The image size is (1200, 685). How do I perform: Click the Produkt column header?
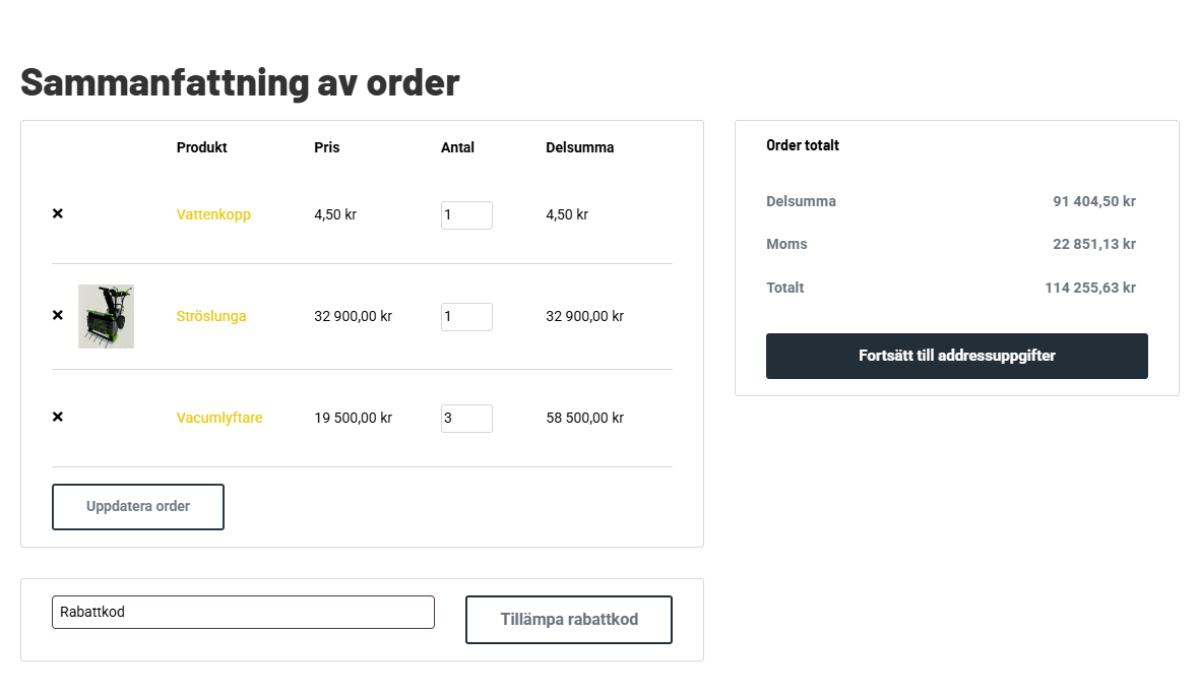[202, 147]
